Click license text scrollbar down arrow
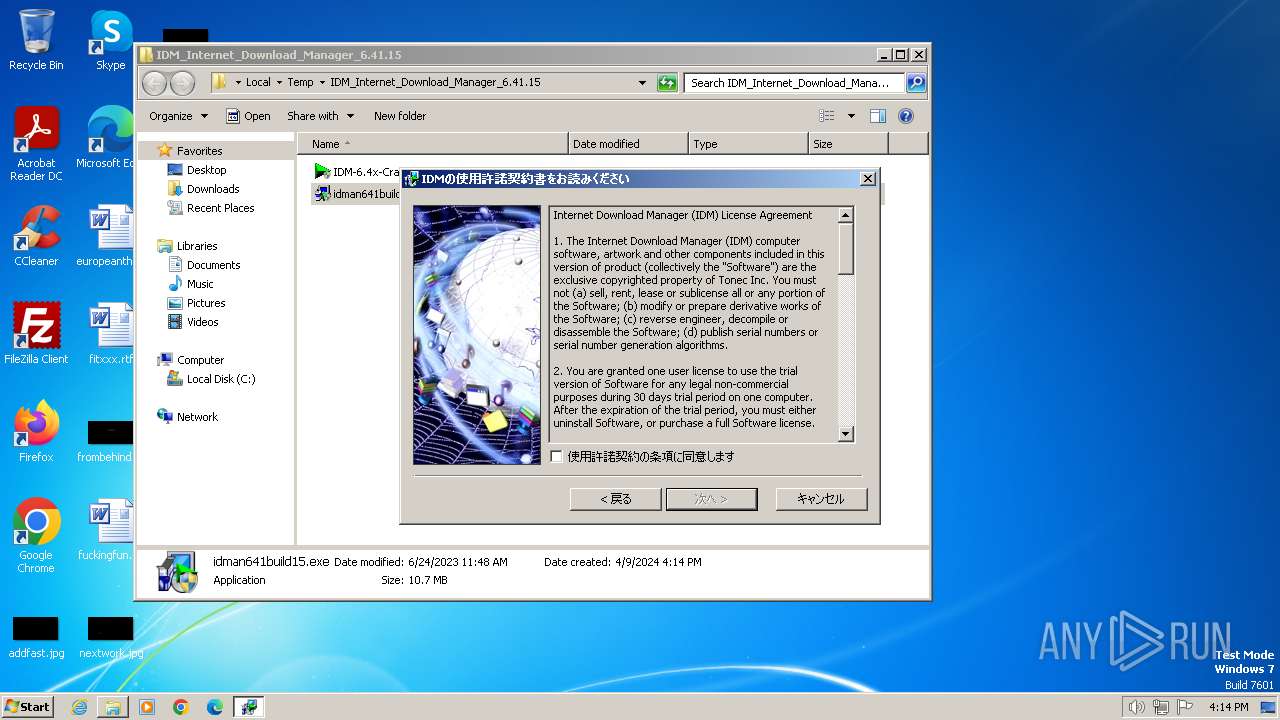This screenshot has height=720, width=1280. coord(846,434)
